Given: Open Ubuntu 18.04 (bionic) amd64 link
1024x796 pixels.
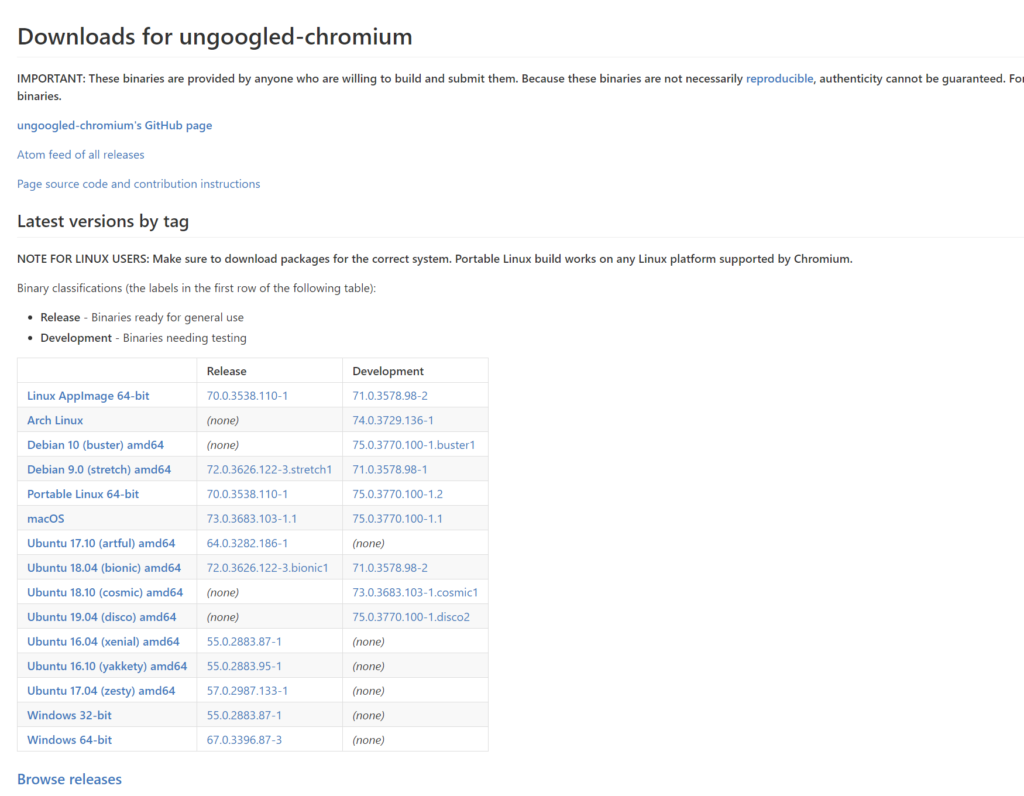Looking at the screenshot, I should 104,568.
